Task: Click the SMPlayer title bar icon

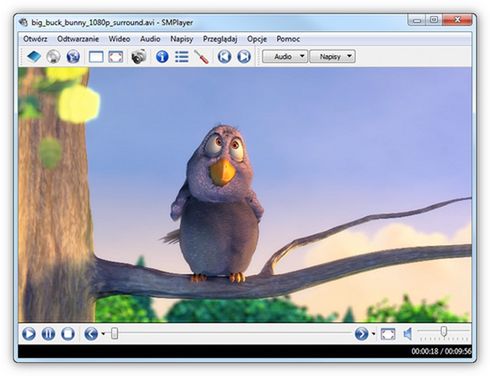Action: 23,22
